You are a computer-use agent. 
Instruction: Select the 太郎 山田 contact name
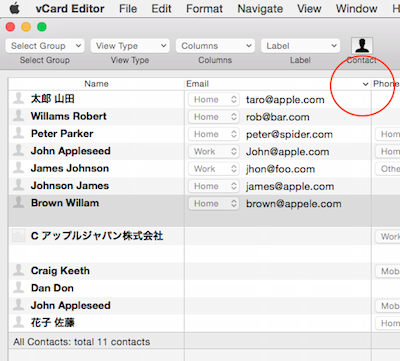pos(53,99)
